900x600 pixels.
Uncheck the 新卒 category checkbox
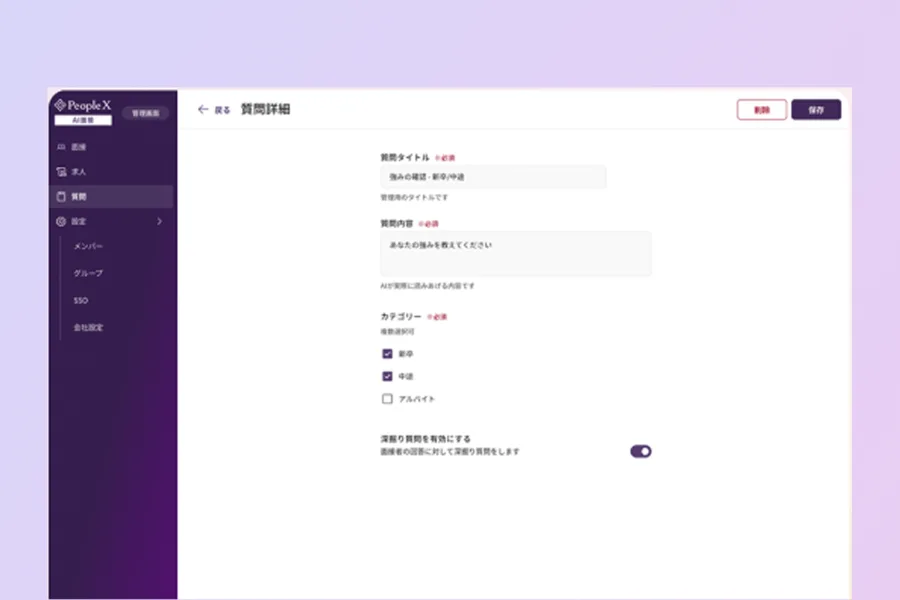pos(387,354)
